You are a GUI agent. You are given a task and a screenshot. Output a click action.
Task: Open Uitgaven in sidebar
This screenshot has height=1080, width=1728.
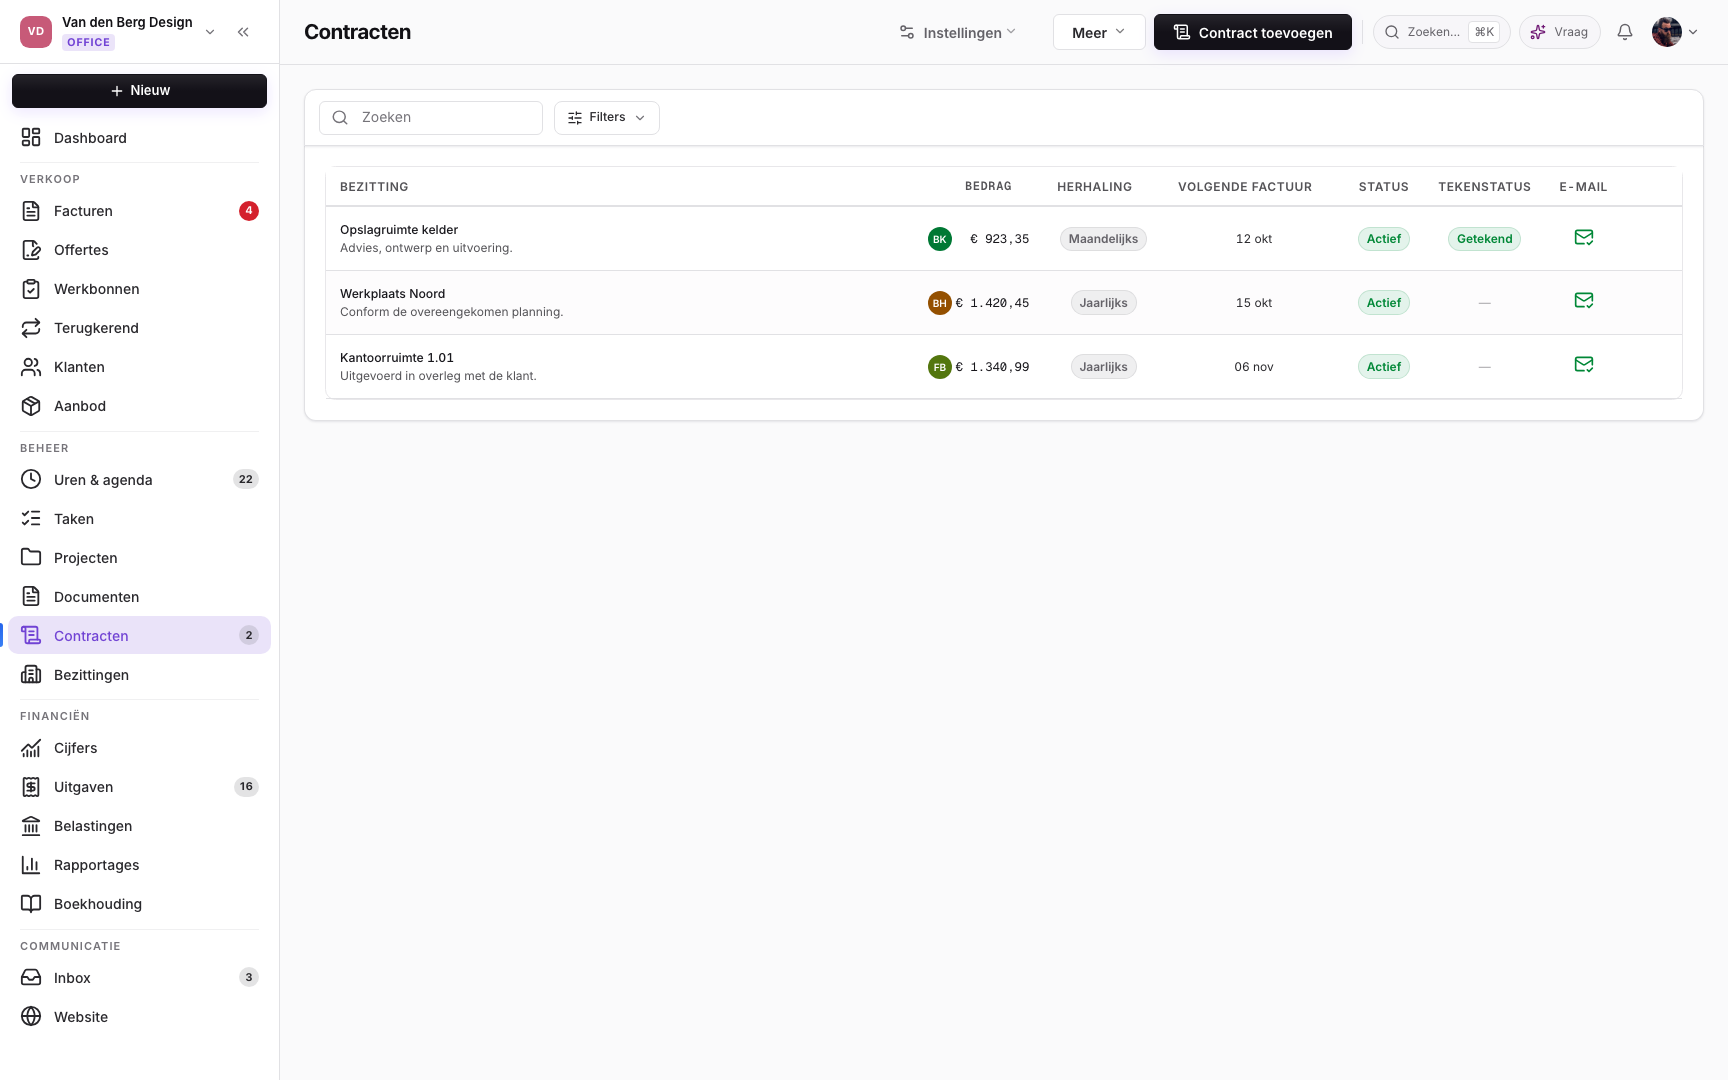tap(139, 786)
